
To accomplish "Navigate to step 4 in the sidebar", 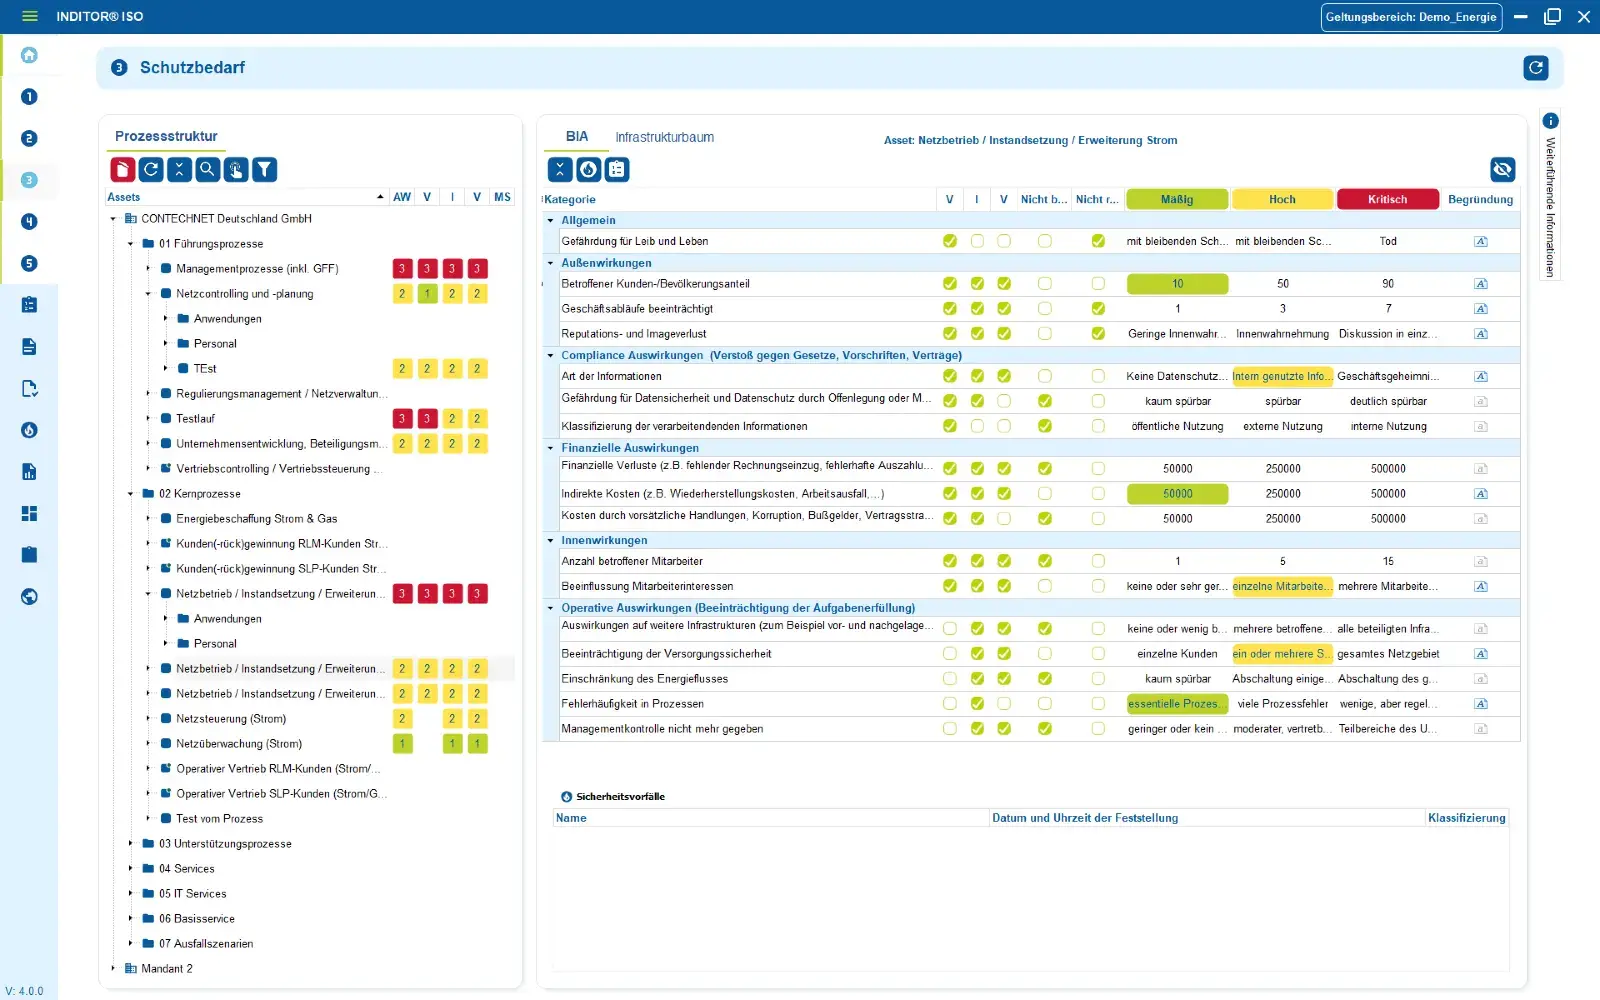I will [x=29, y=222].
